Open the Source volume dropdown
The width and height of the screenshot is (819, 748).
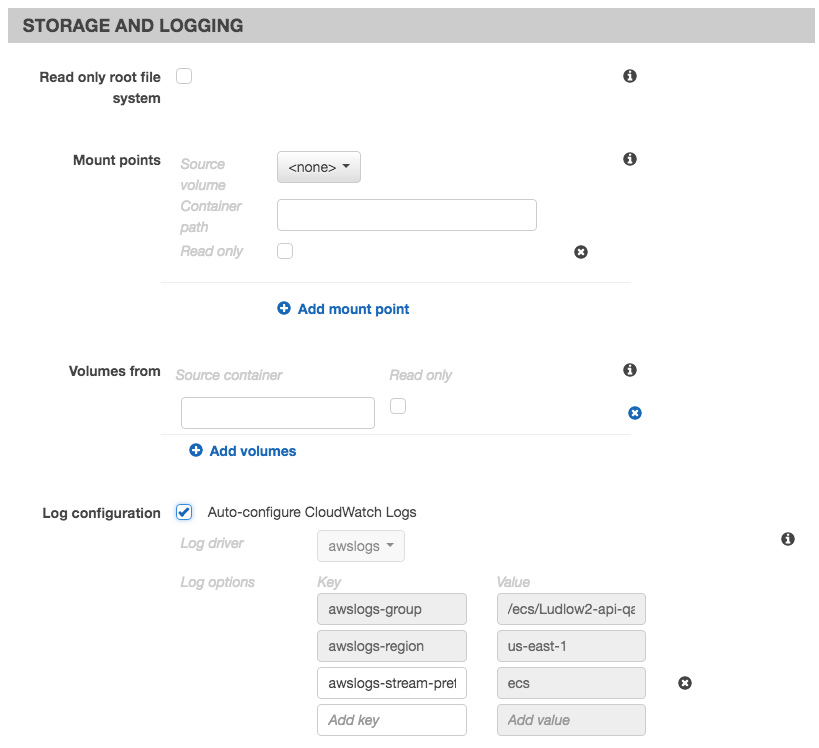pyautogui.click(x=318, y=167)
